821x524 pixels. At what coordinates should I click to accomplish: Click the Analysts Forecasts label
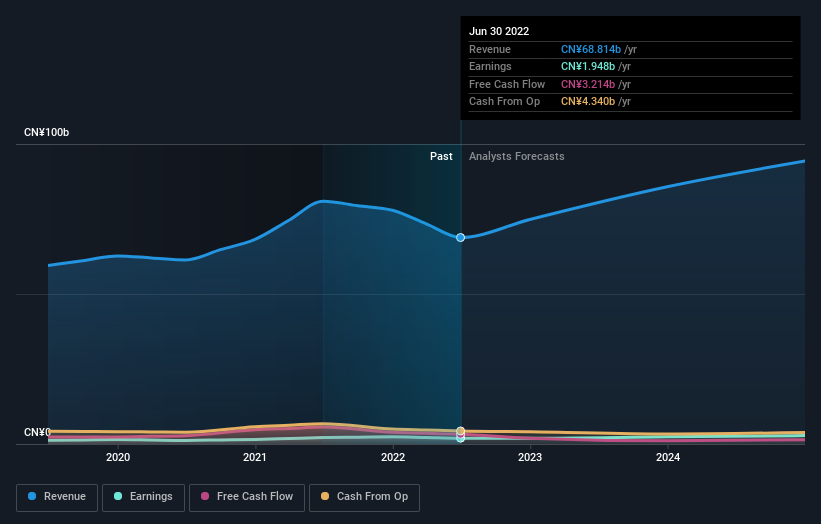pyautogui.click(x=517, y=156)
